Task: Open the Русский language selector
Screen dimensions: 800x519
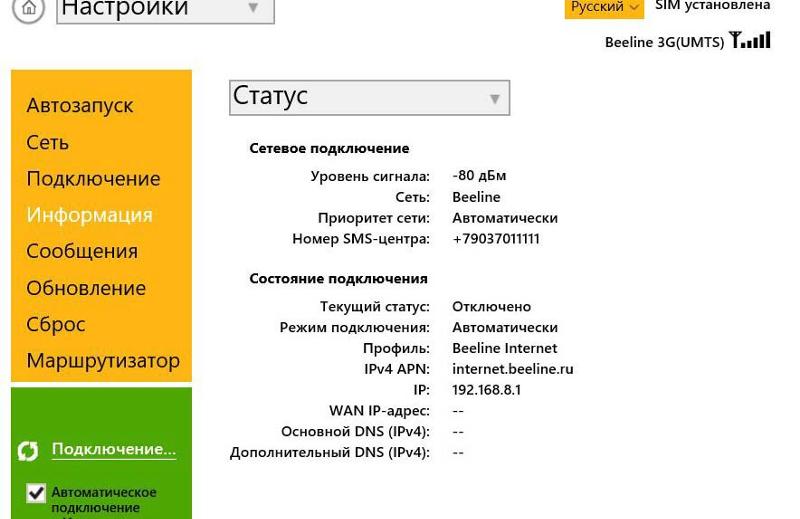Action: point(604,8)
